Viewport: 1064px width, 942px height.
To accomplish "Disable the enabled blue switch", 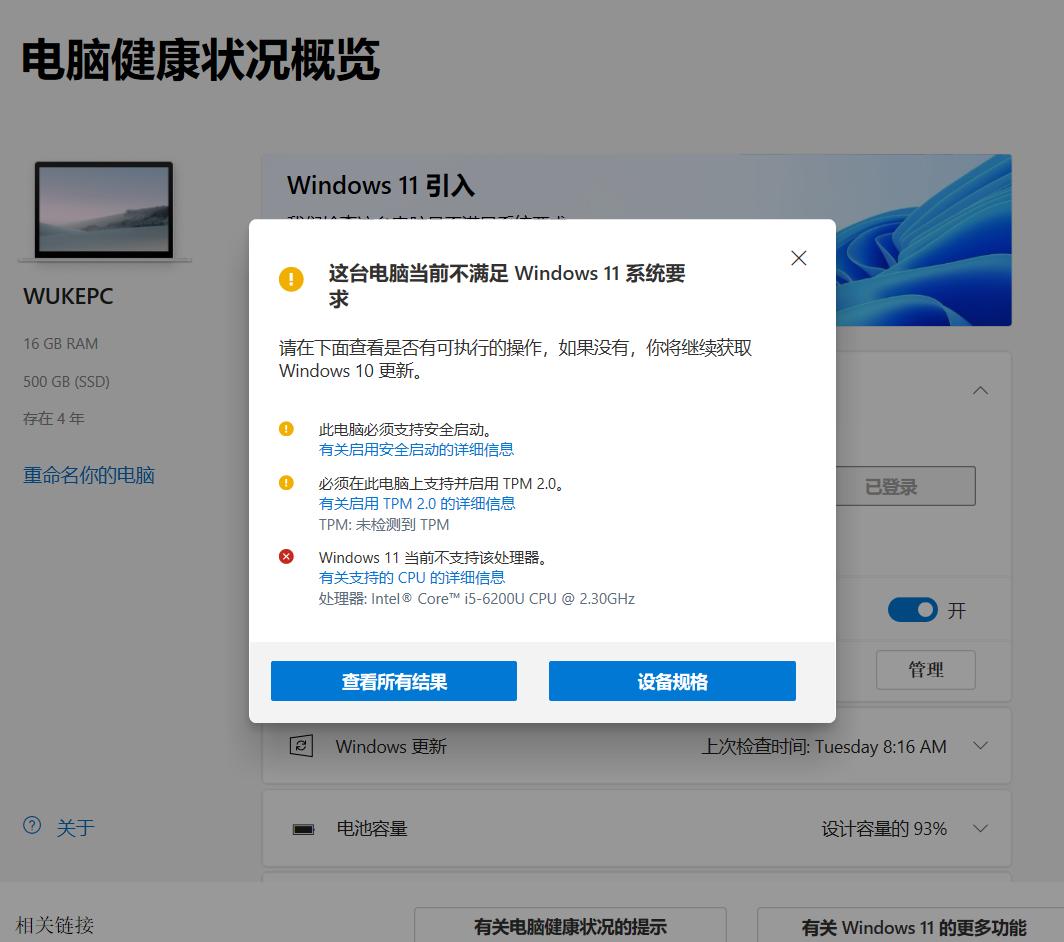I will [x=912, y=609].
